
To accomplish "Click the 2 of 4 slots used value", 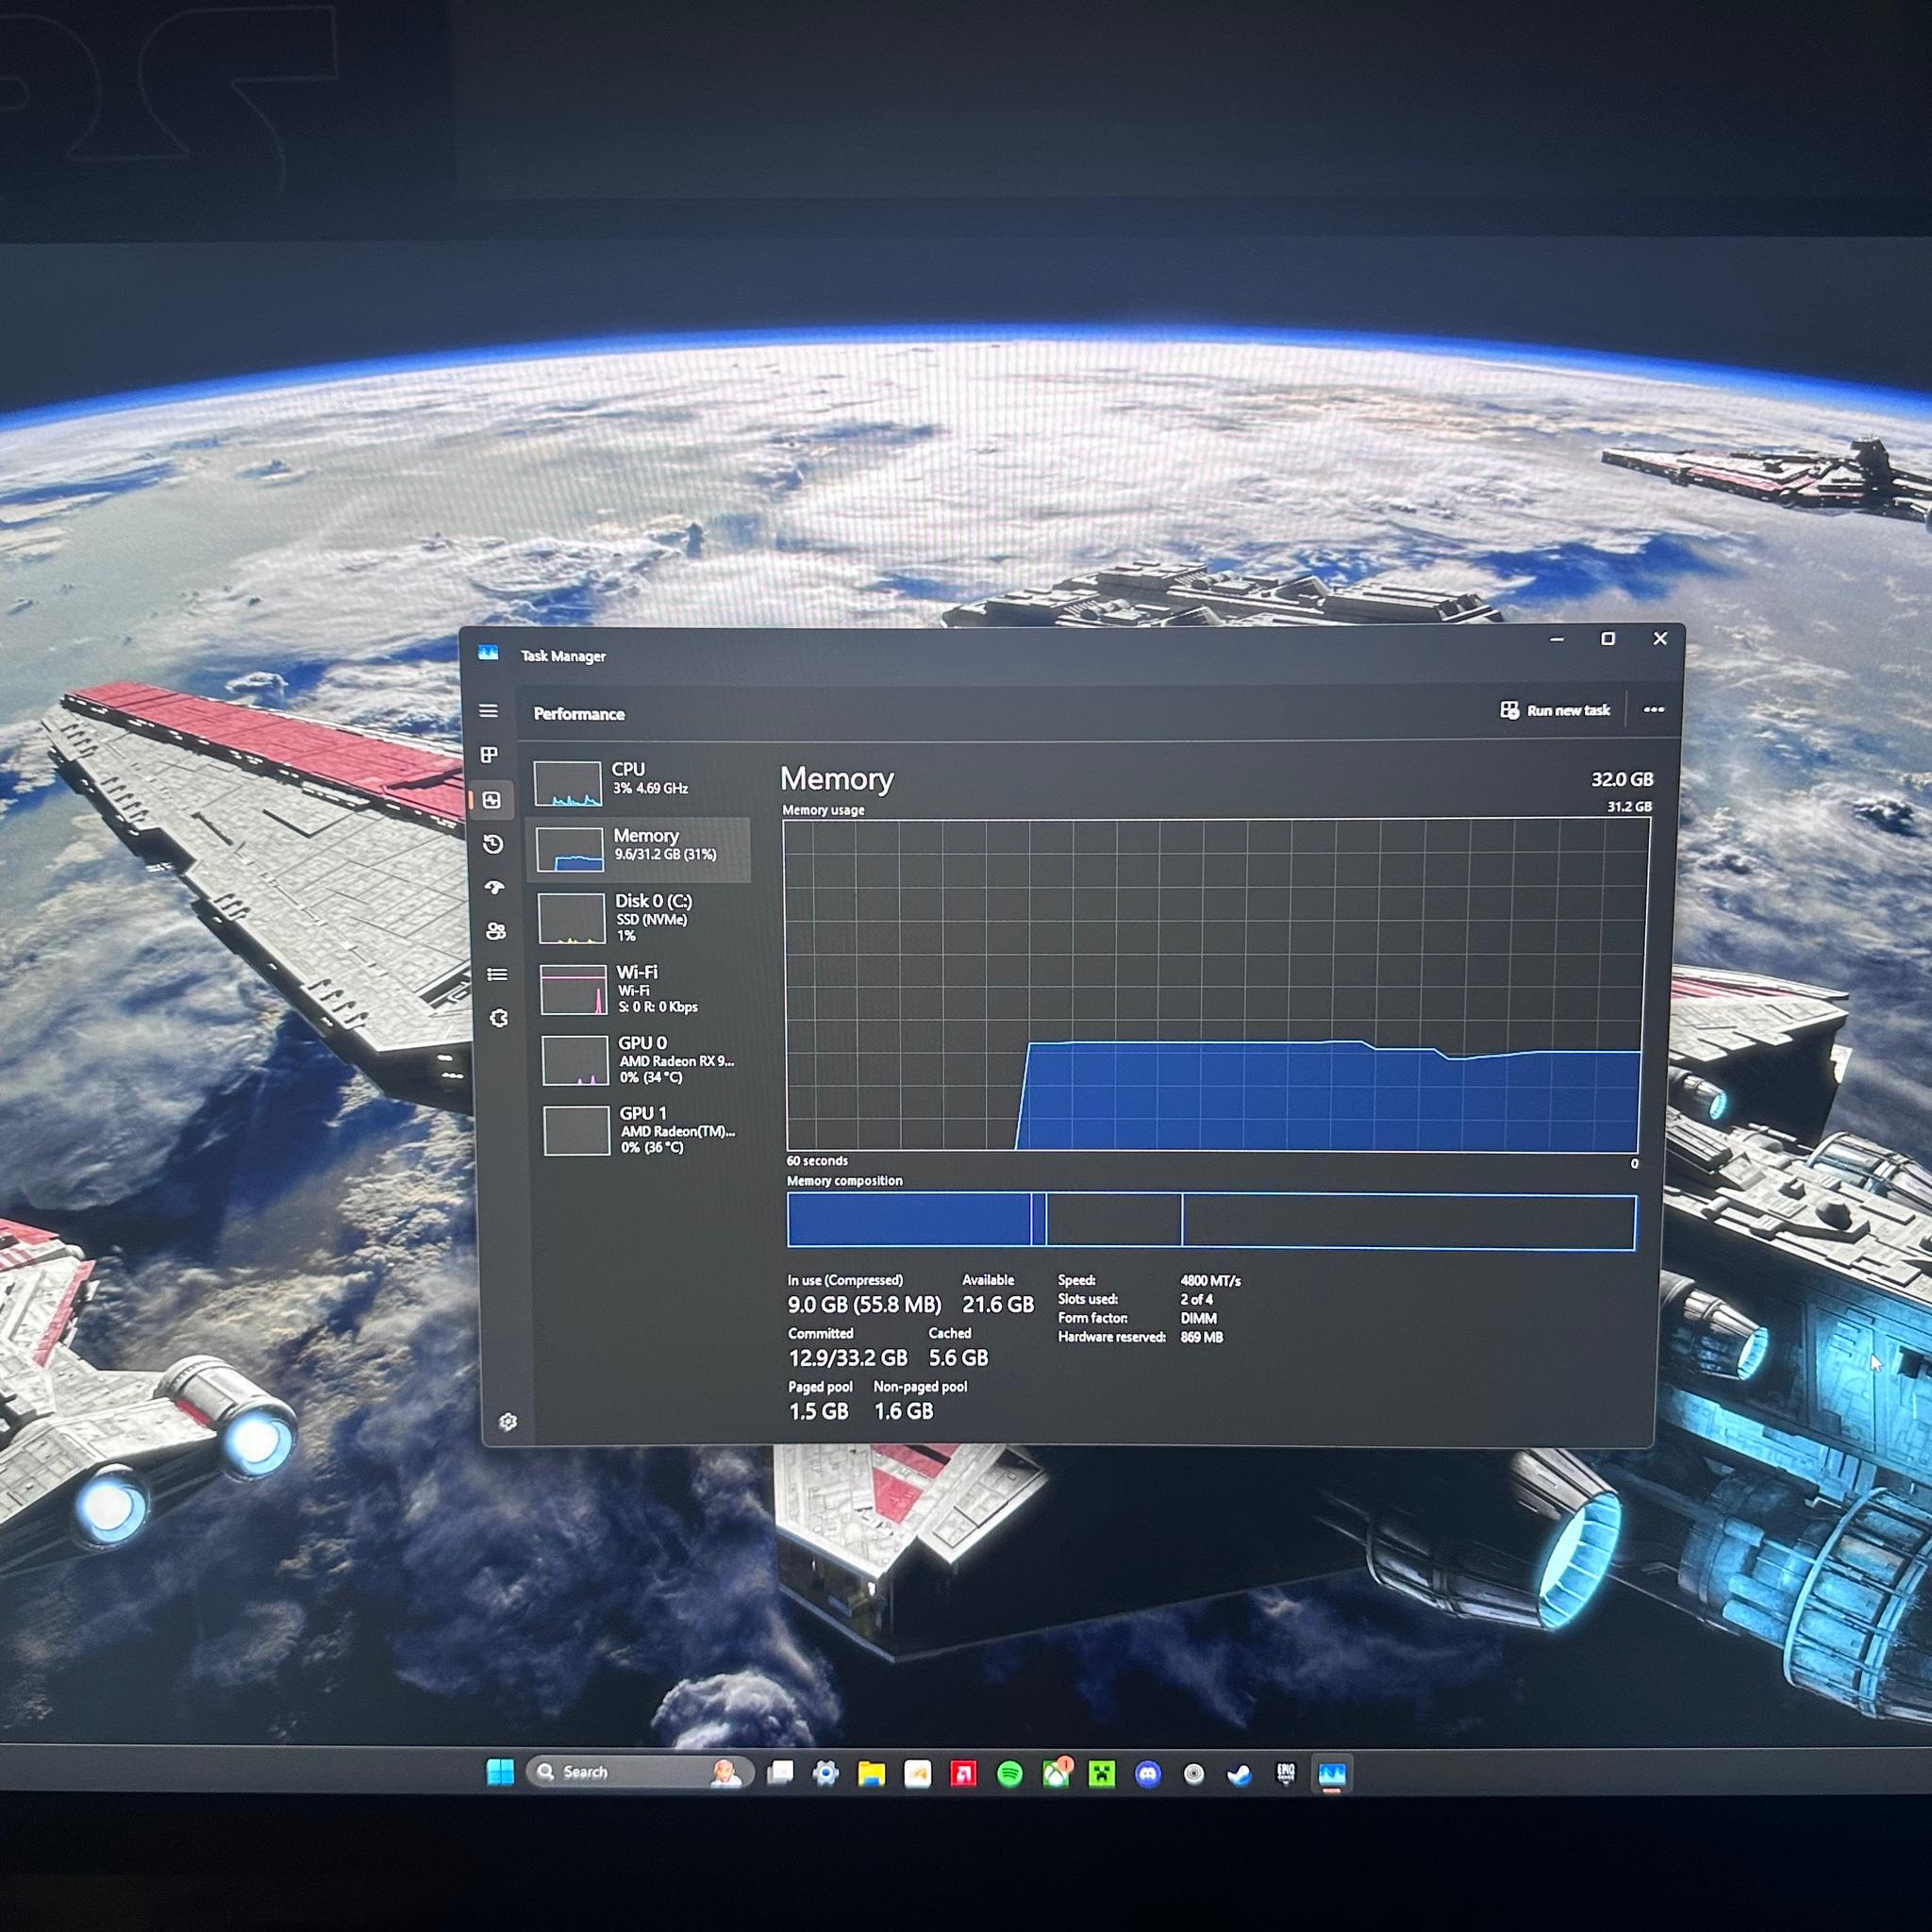I will pyautogui.click(x=1196, y=1299).
